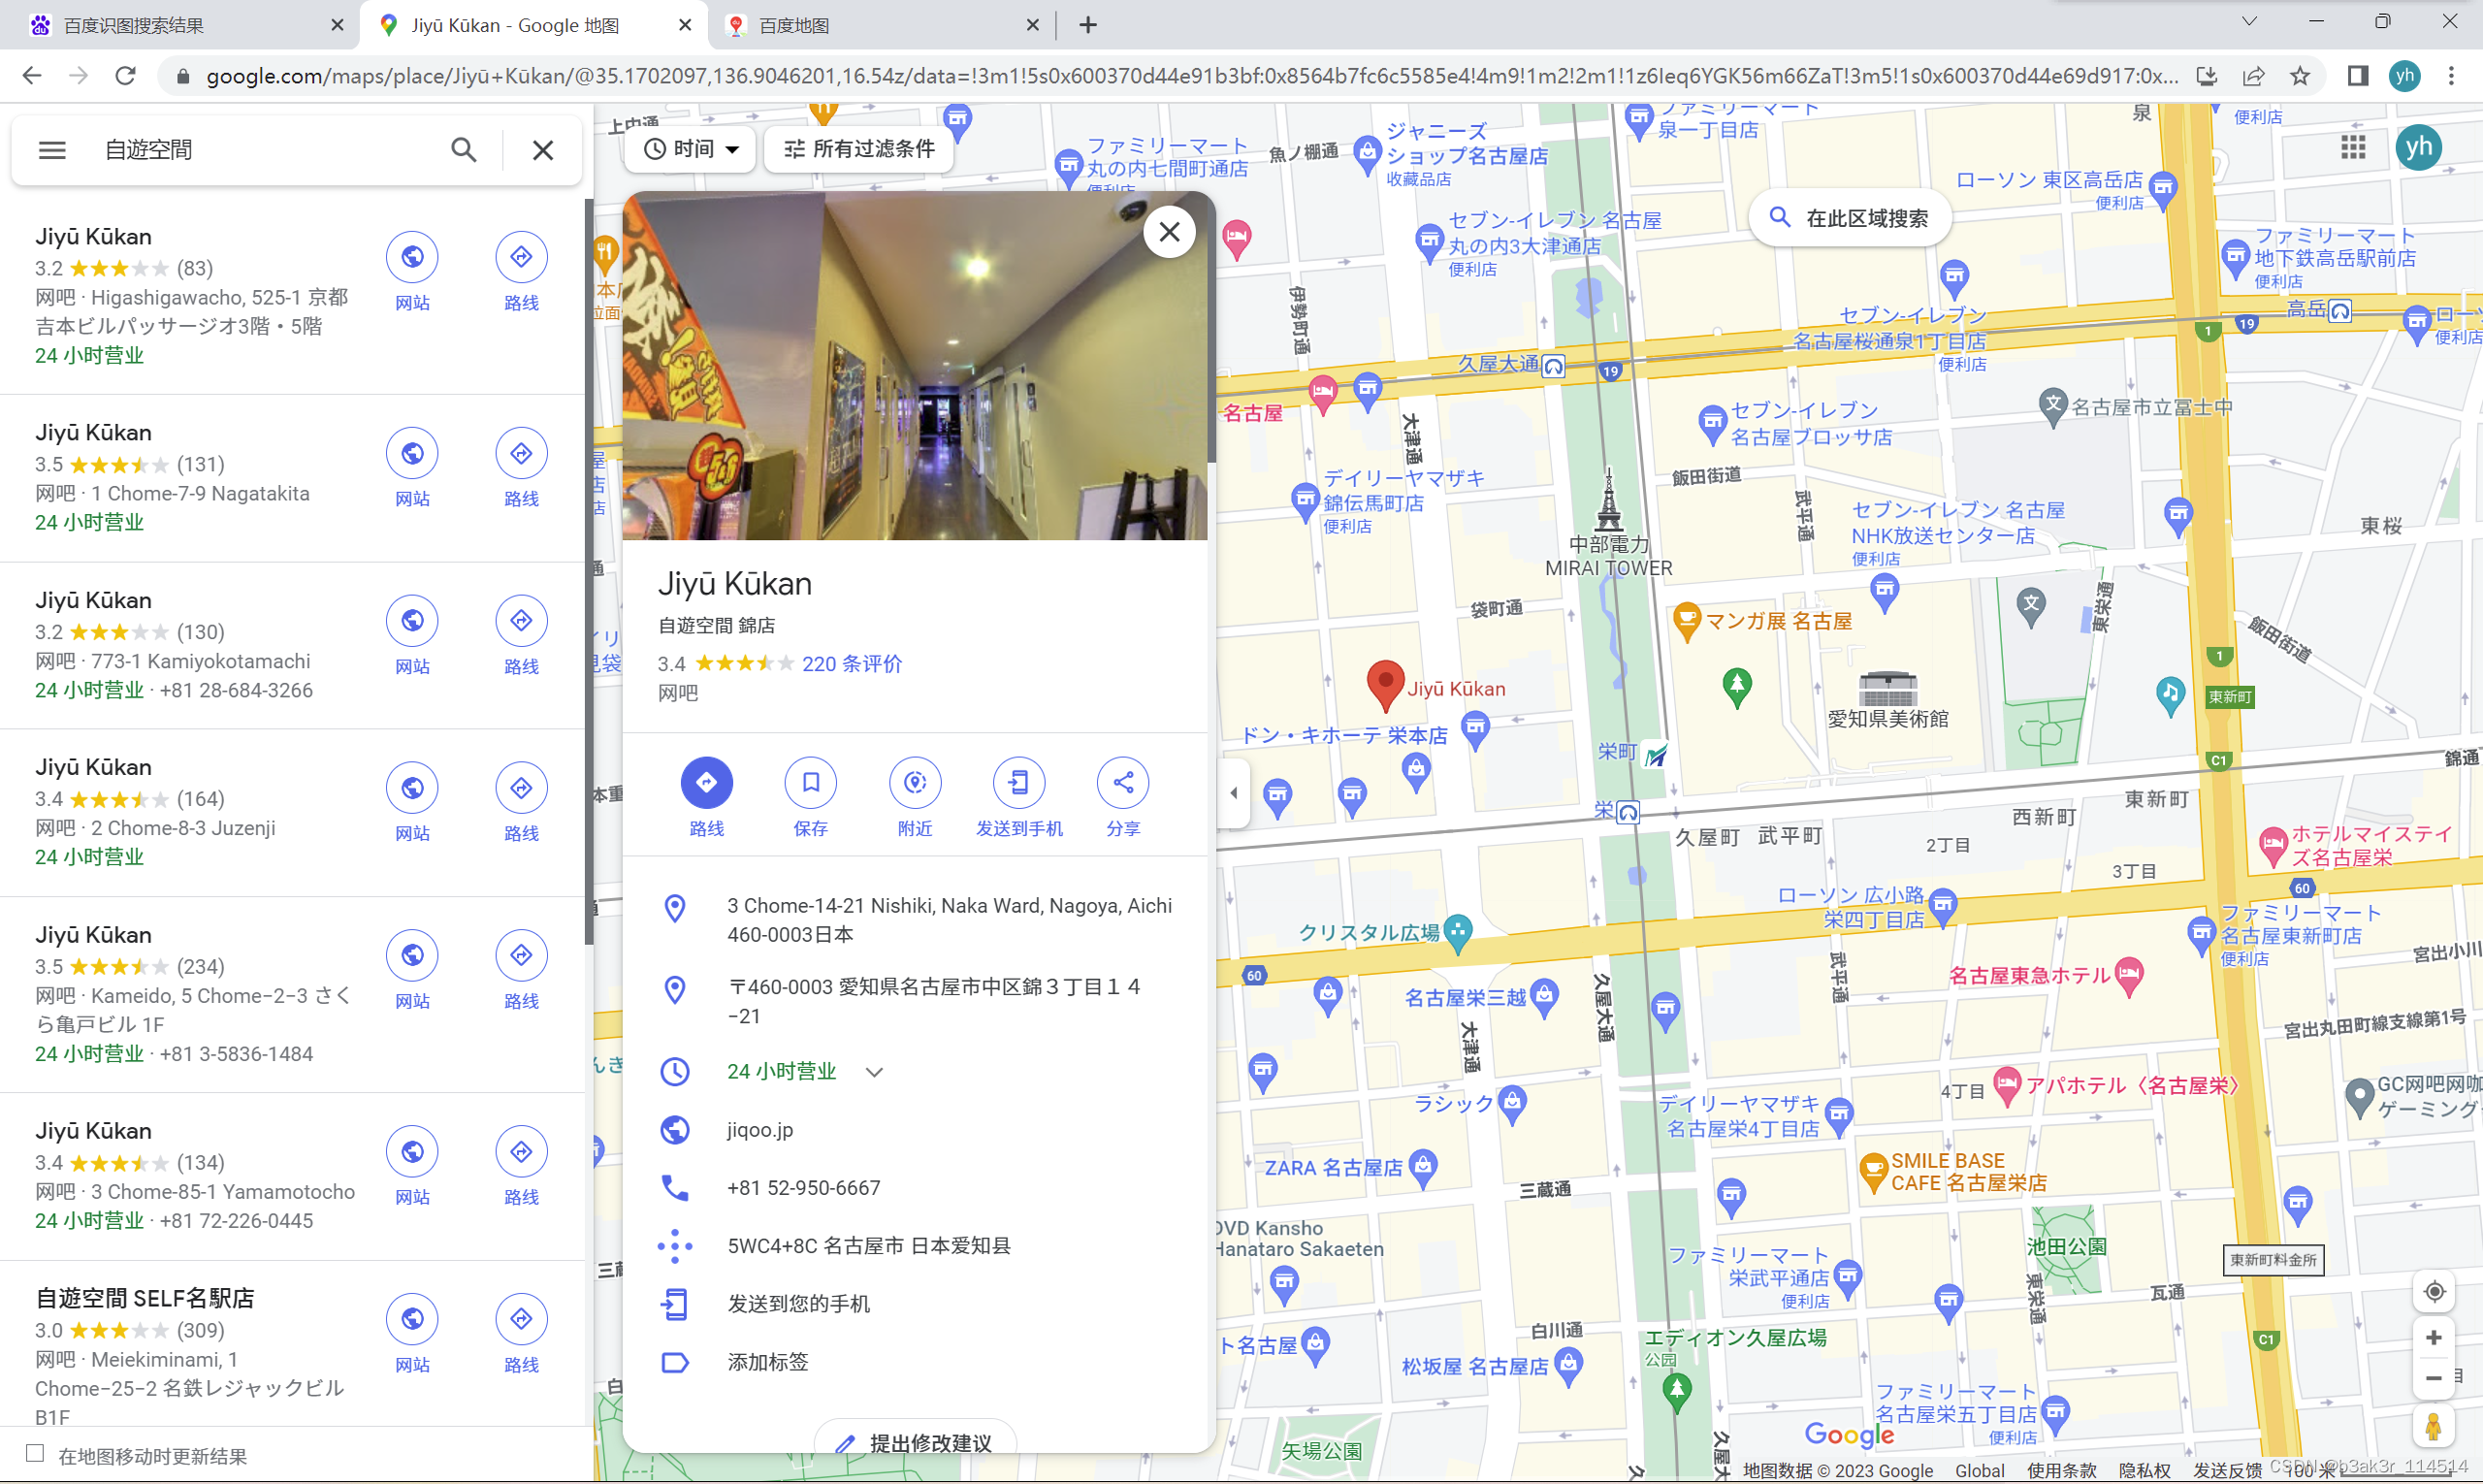Expand the 24 小时营业 hours chevron
The image size is (2483, 1484).
pos(874,1072)
